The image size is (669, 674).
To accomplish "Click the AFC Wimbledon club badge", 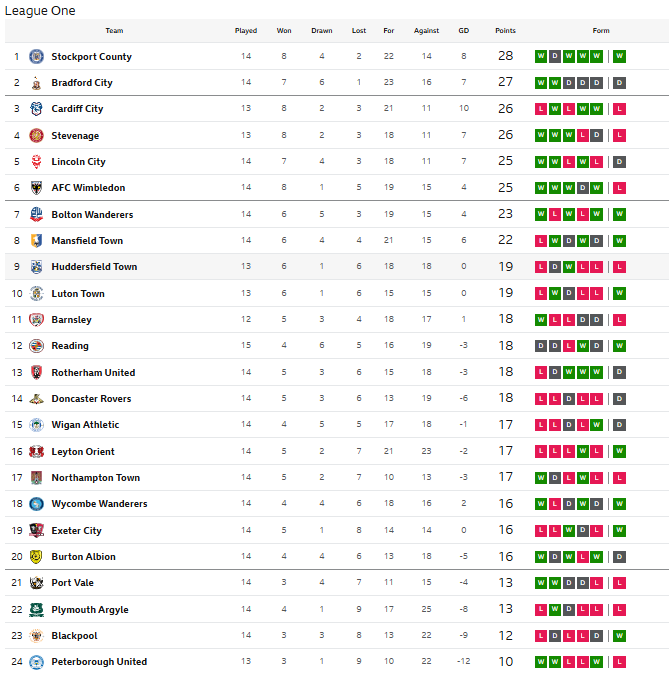I will point(37,188).
